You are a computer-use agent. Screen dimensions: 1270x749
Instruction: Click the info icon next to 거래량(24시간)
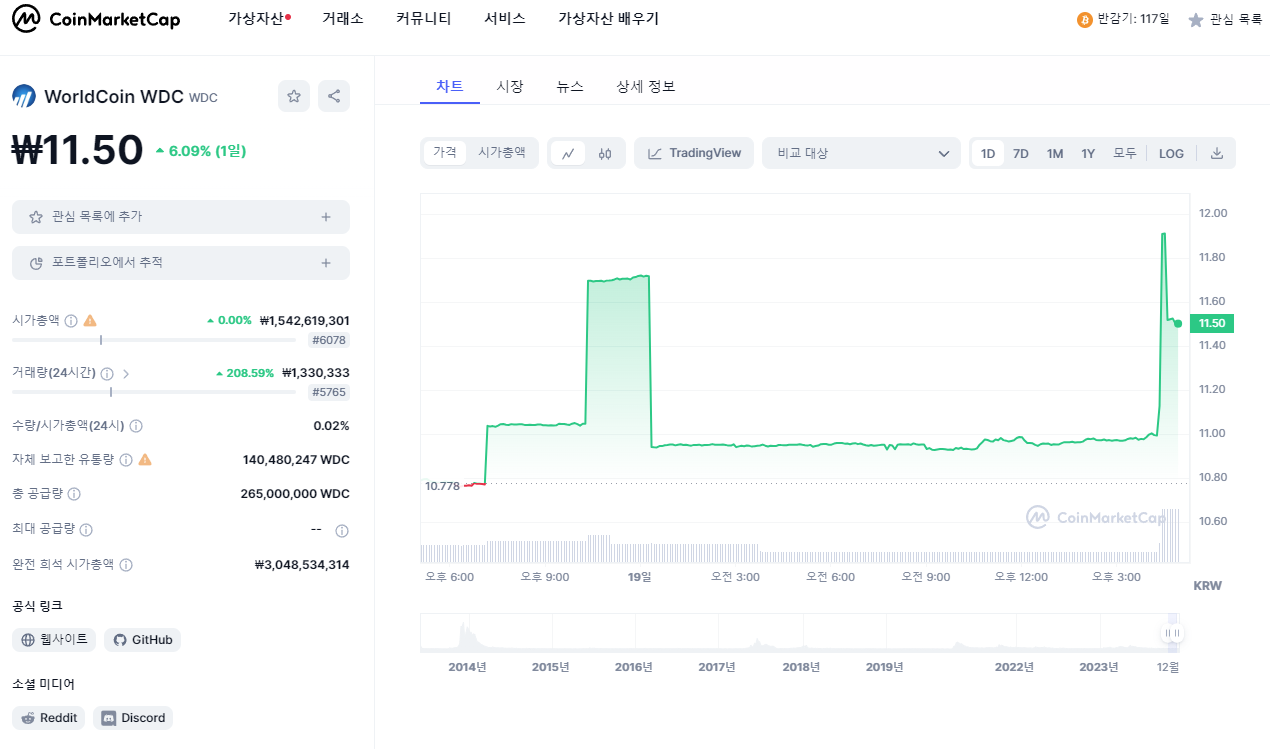107,373
